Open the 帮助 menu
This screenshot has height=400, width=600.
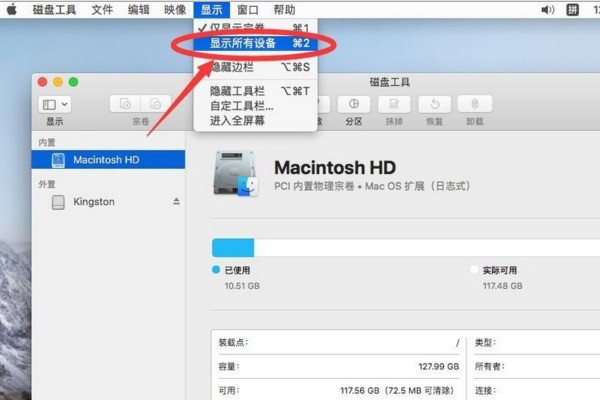pyautogui.click(x=284, y=10)
